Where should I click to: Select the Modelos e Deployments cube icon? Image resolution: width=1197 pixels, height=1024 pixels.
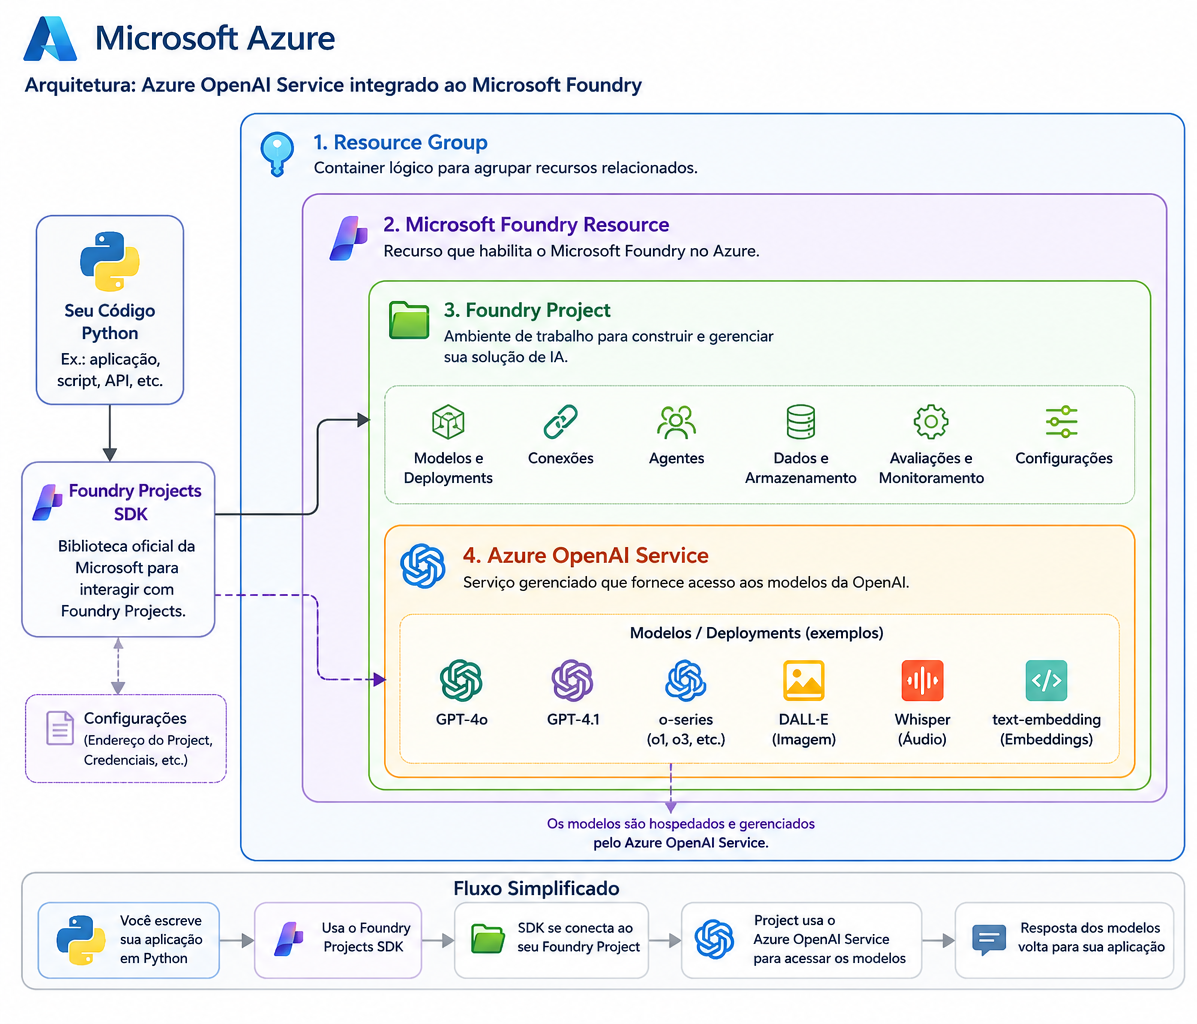coord(448,422)
